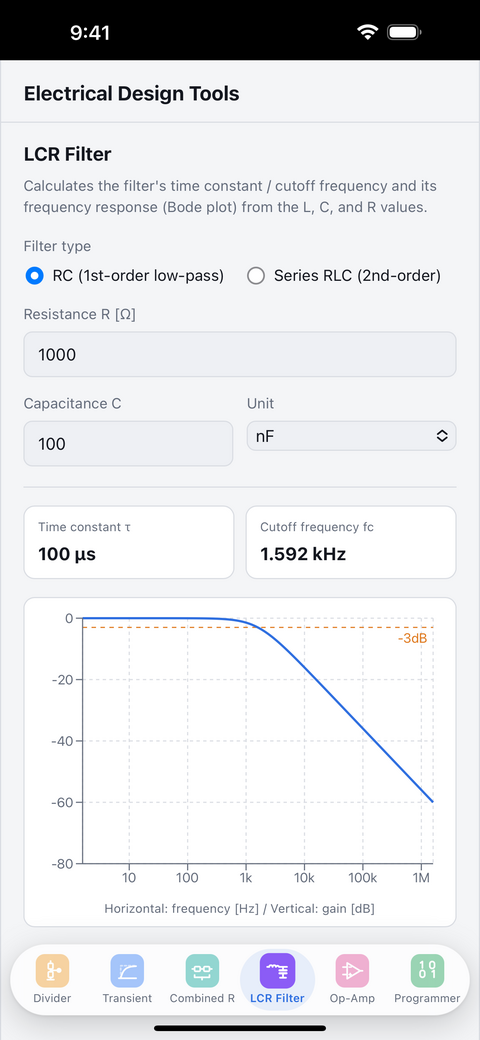Open the Combined R tool icon

202,971
